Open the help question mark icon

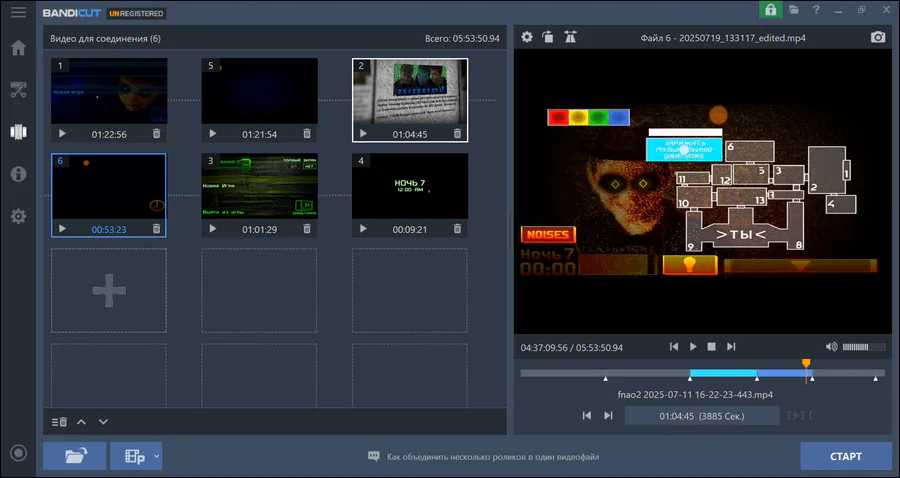816,10
